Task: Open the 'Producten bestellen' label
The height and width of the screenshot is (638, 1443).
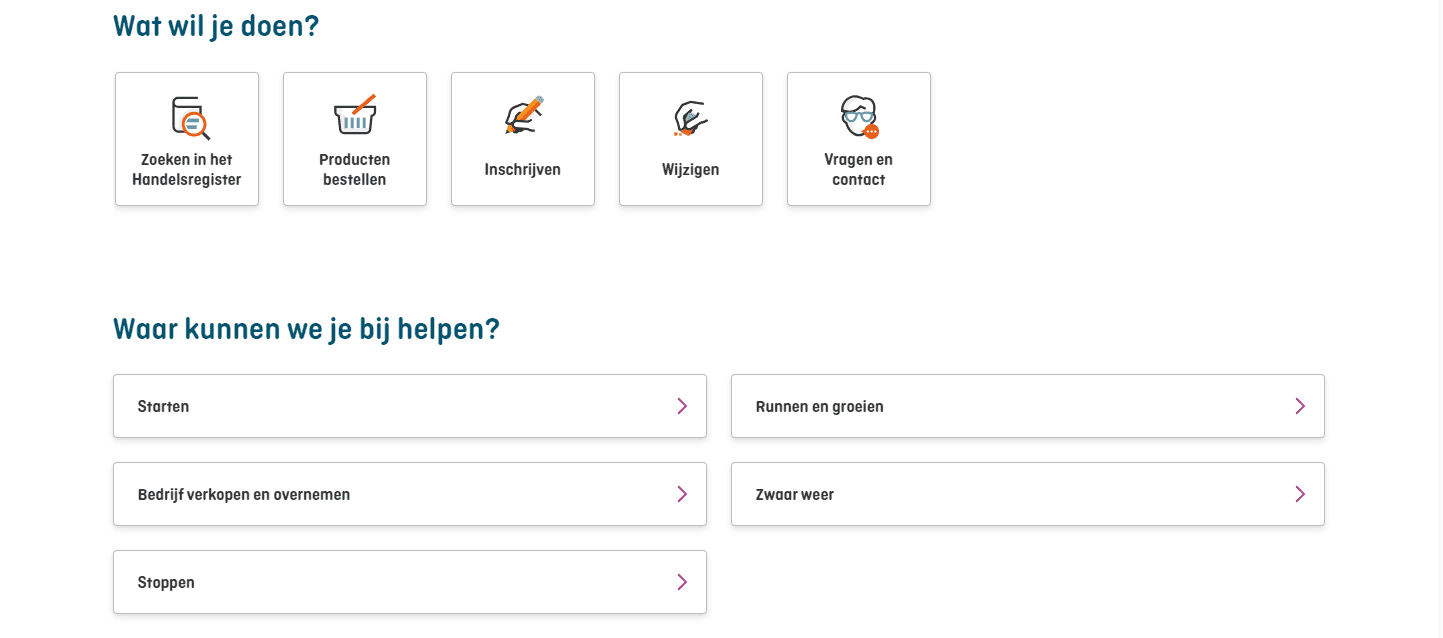Action: [355, 170]
